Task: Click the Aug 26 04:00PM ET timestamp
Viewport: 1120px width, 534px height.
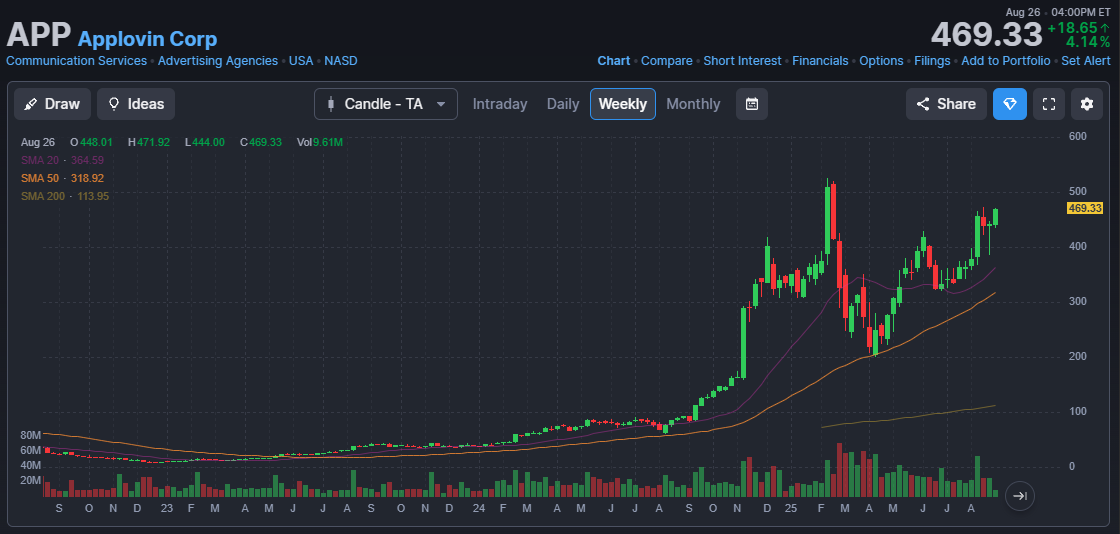Action: 1058,12
